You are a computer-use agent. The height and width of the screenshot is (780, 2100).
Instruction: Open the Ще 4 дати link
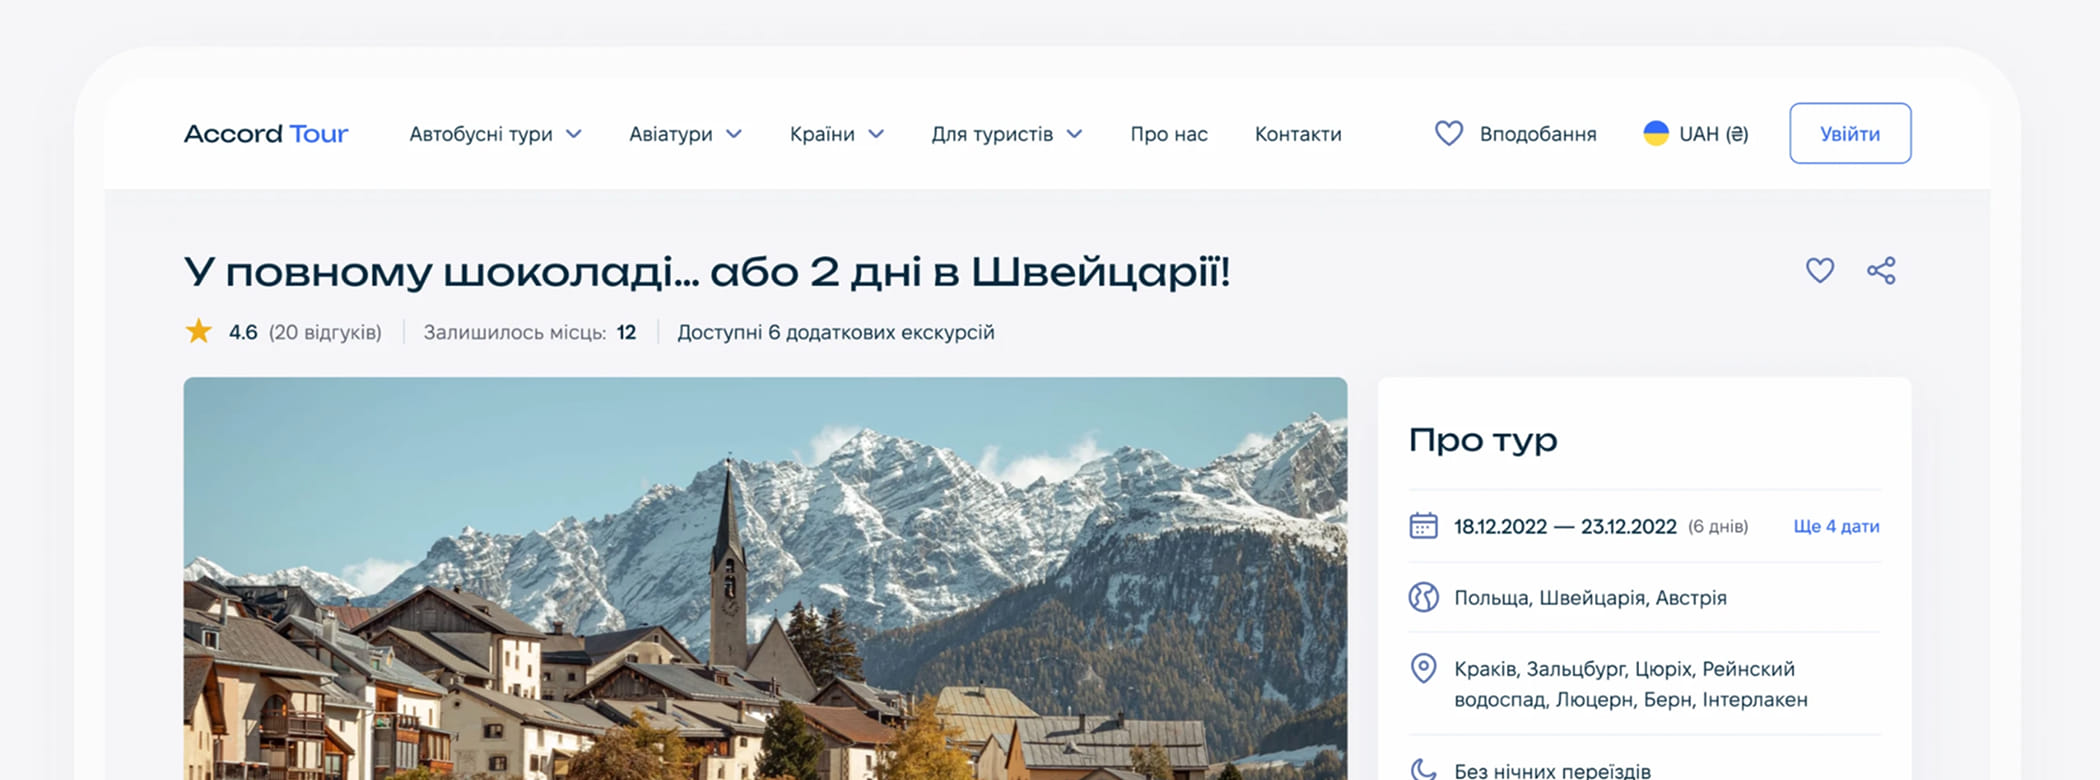tap(1836, 527)
